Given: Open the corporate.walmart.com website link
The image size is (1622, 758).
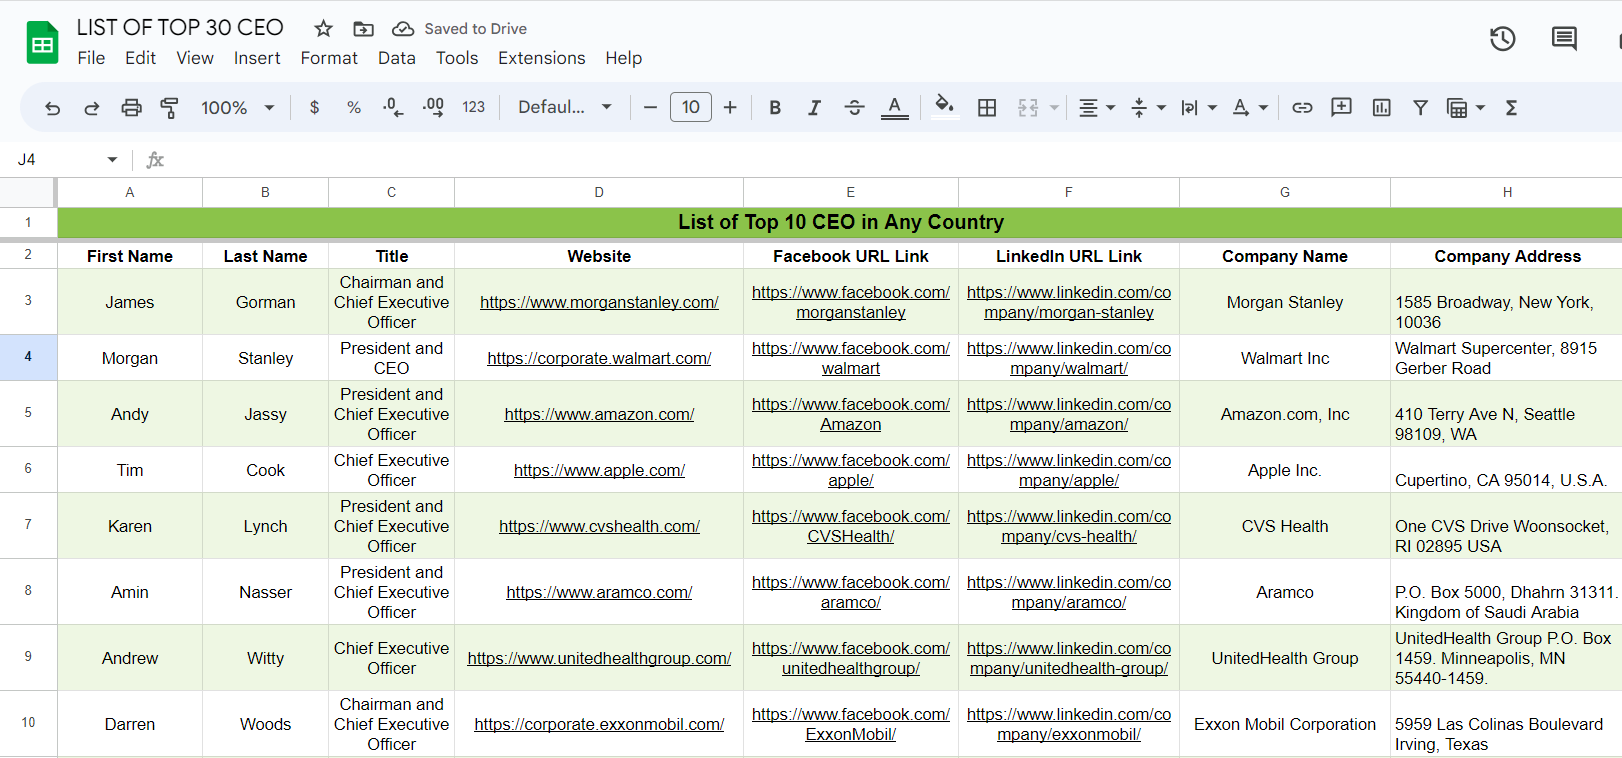Looking at the screenshot, I should pos(599,358).
